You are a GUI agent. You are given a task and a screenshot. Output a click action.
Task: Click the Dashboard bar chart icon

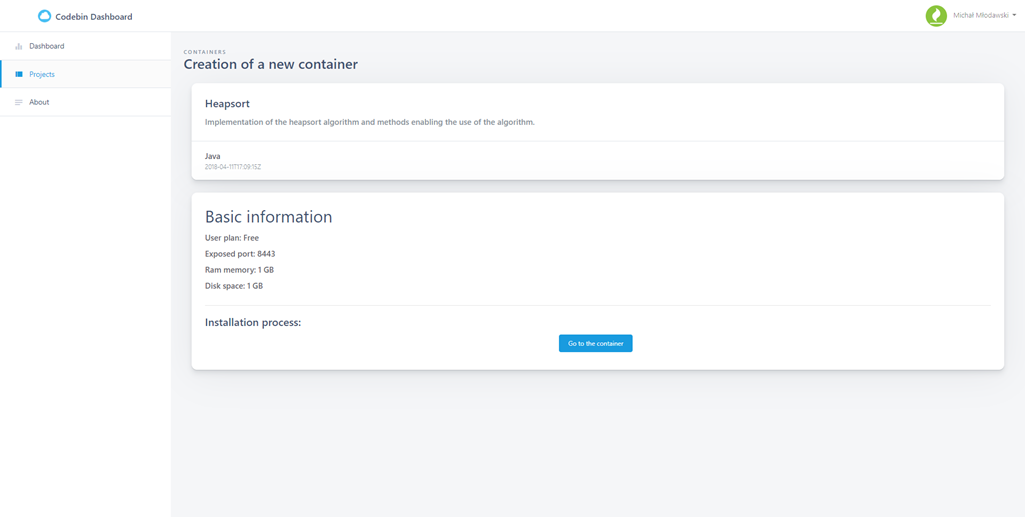(18, 46)
